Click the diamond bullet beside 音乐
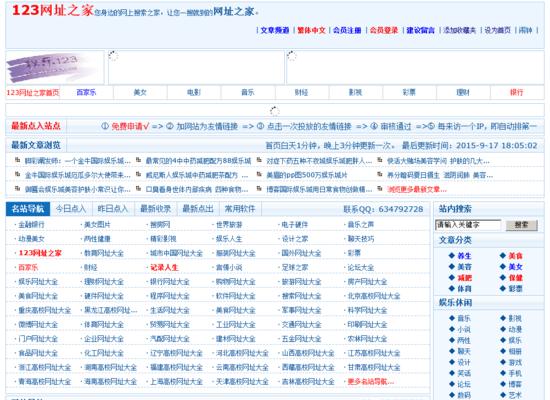 (452, 318)
